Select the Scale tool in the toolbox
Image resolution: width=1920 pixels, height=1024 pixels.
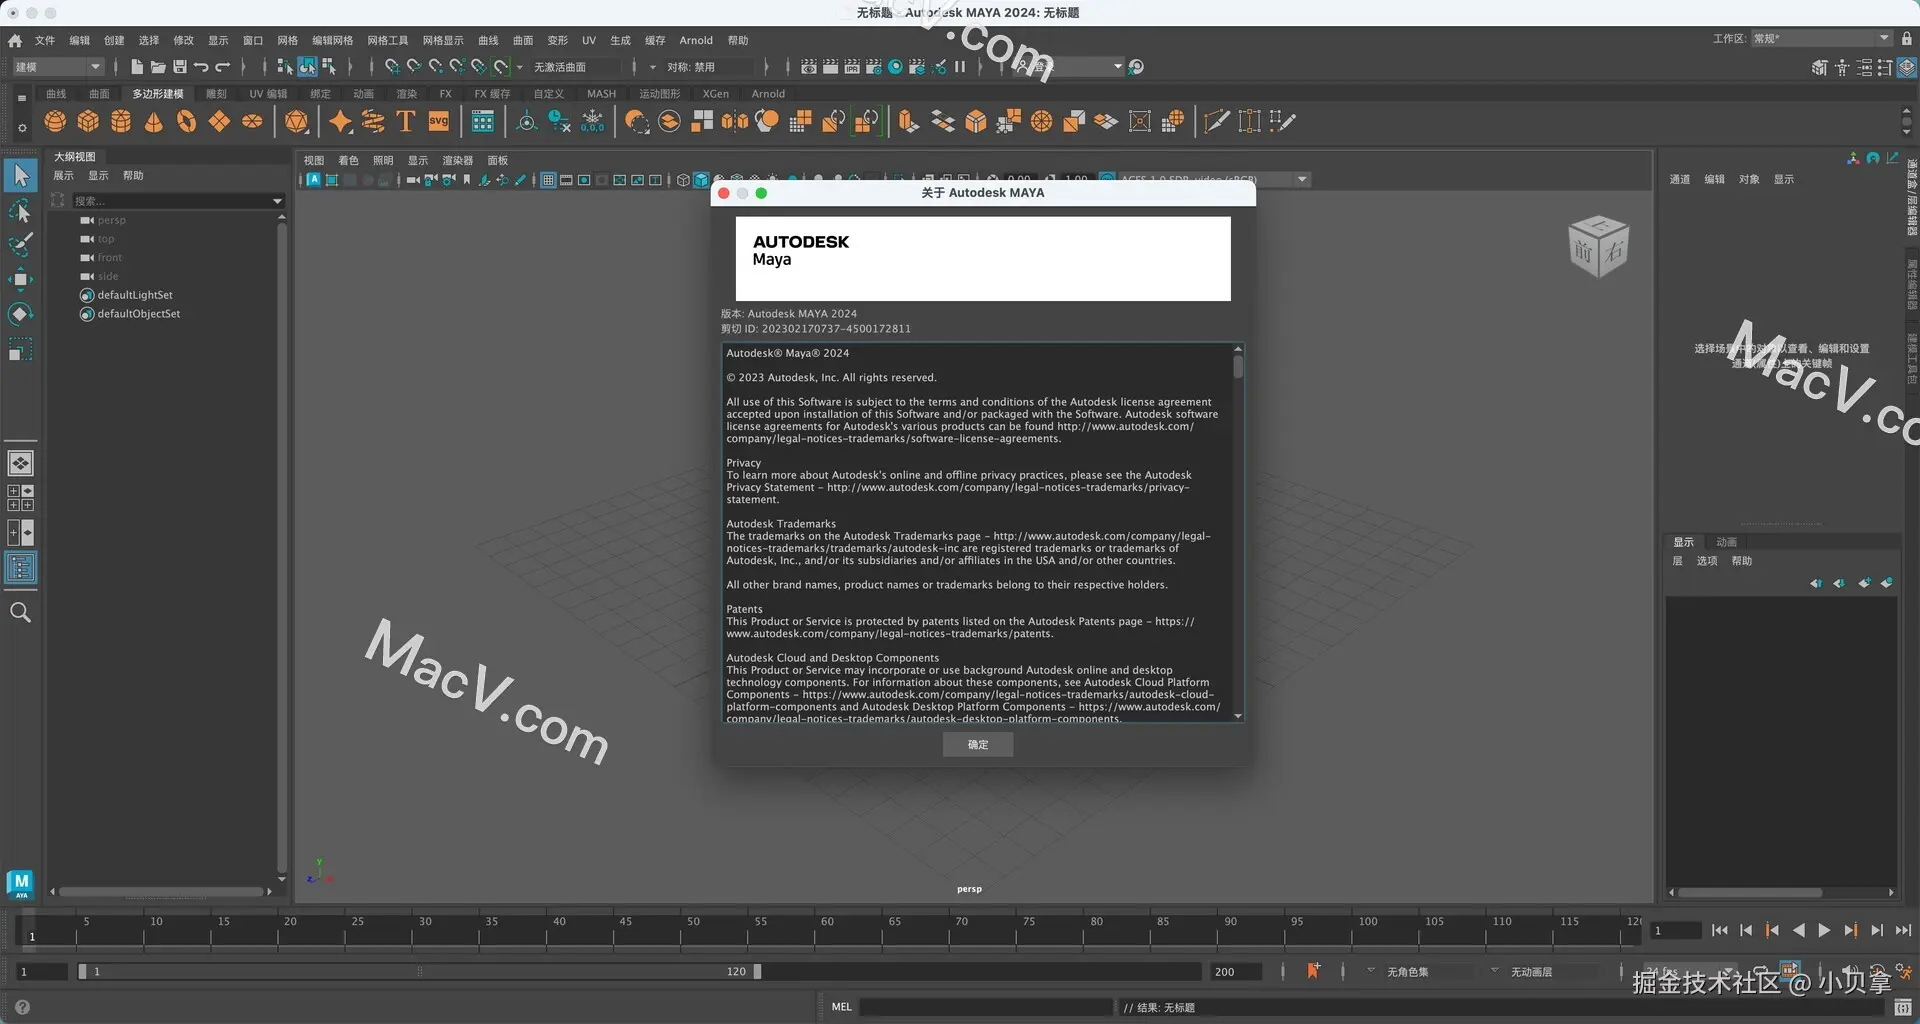coord(20,349)
